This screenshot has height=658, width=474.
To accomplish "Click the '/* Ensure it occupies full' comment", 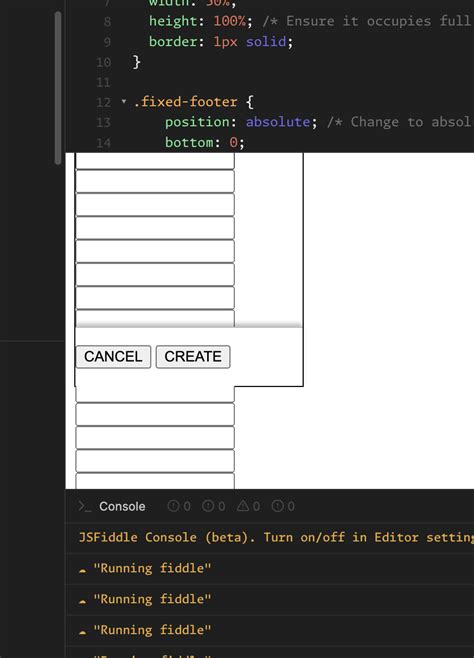I will (368, 21).
